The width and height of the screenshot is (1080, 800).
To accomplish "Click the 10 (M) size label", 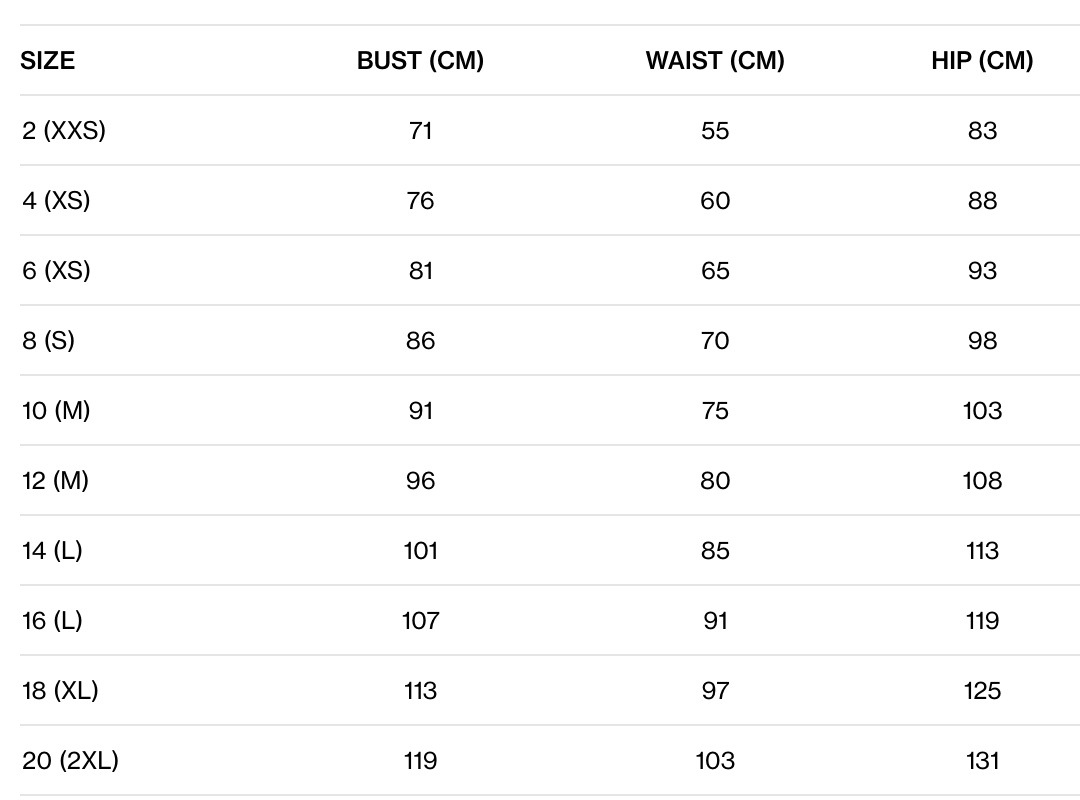I will click(x=56, y=411).
